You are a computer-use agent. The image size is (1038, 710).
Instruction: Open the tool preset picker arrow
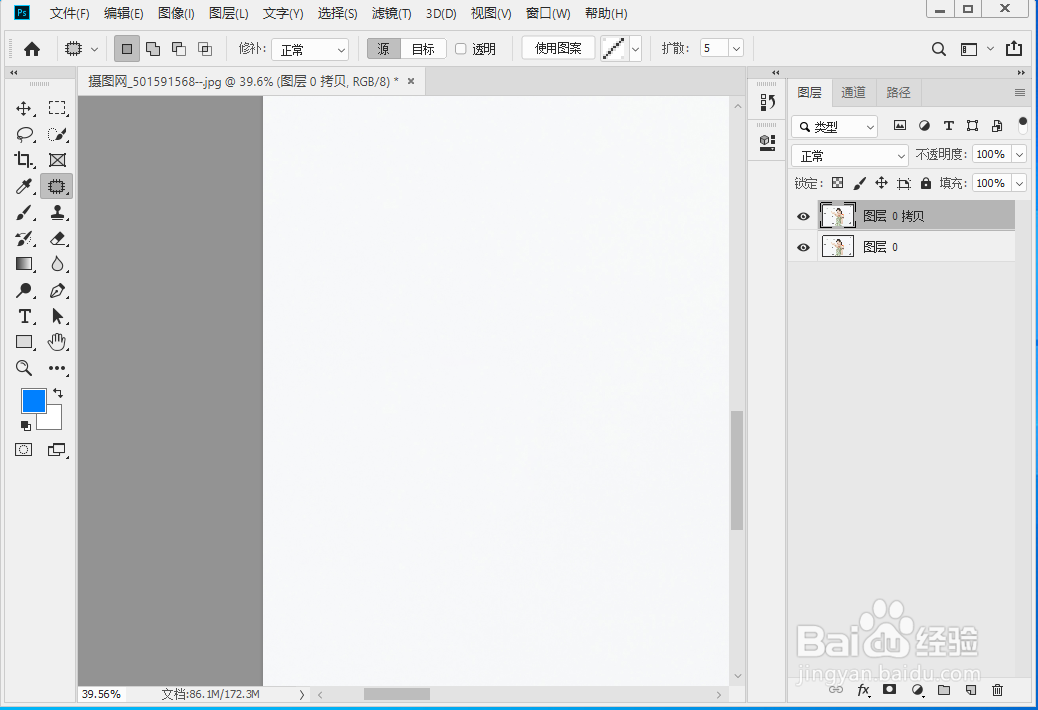94,49
